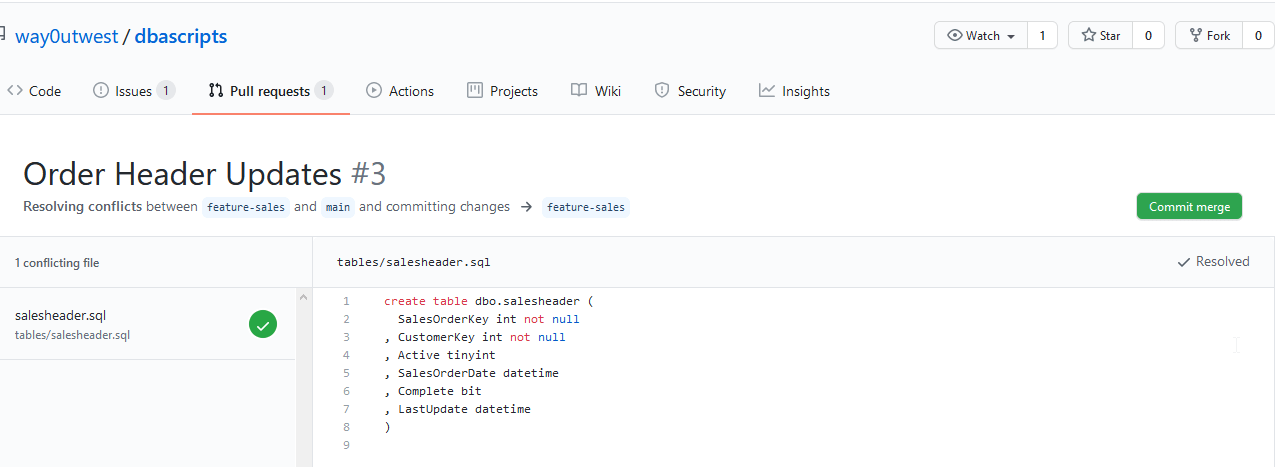Click the Insights graph icon
The width and height of the screenshot is (1275, 467).
tap(767, 91)
